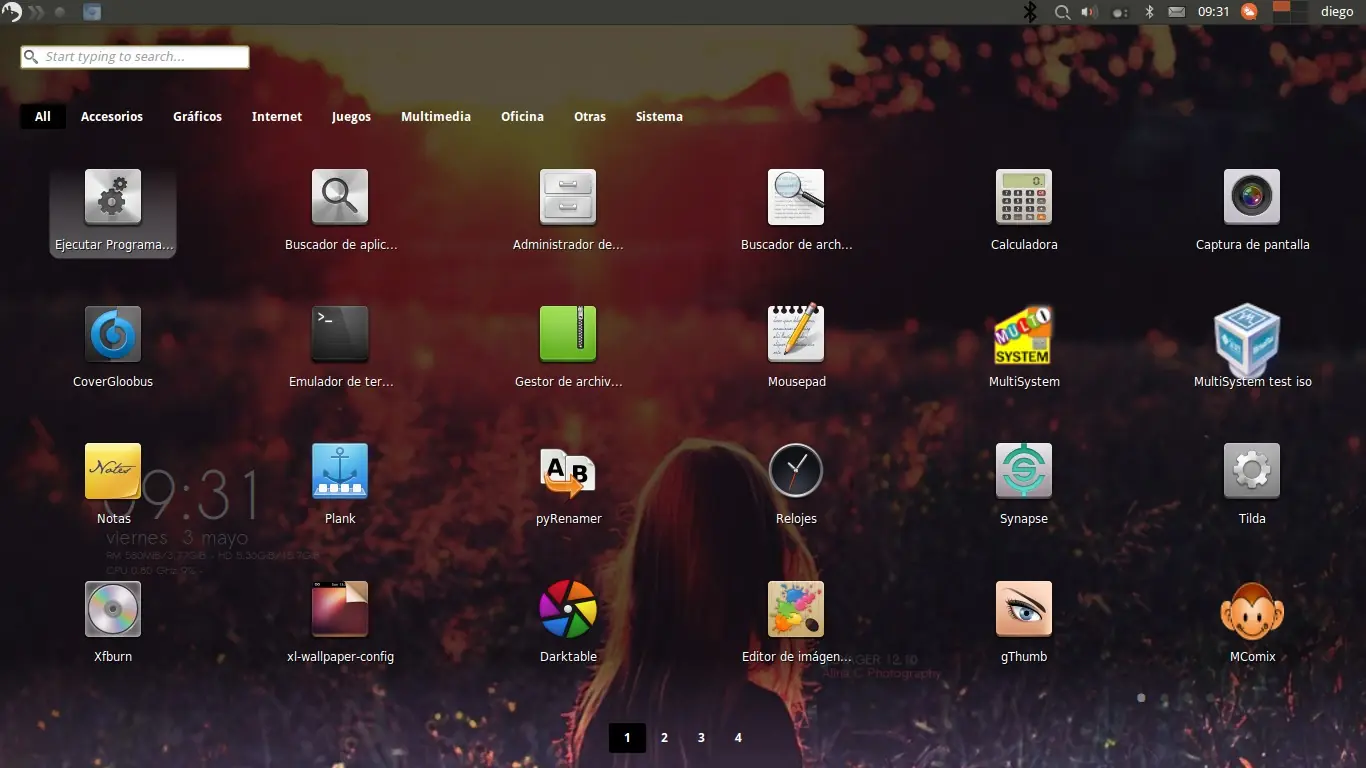
Task: Launch Ejecutar Programa app
Action: click(113, 197)
